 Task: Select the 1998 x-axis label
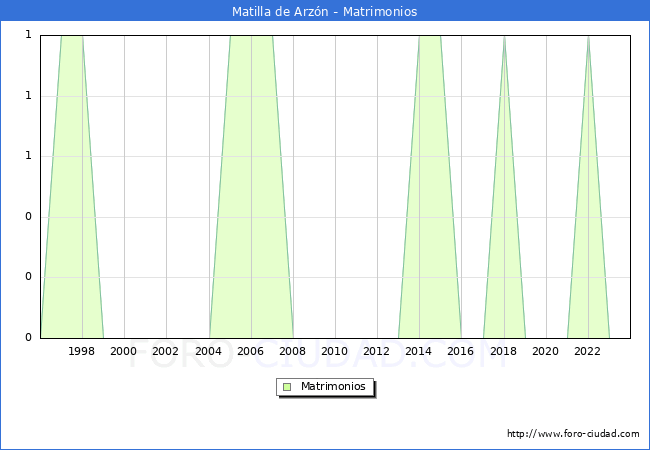[81, 351]
